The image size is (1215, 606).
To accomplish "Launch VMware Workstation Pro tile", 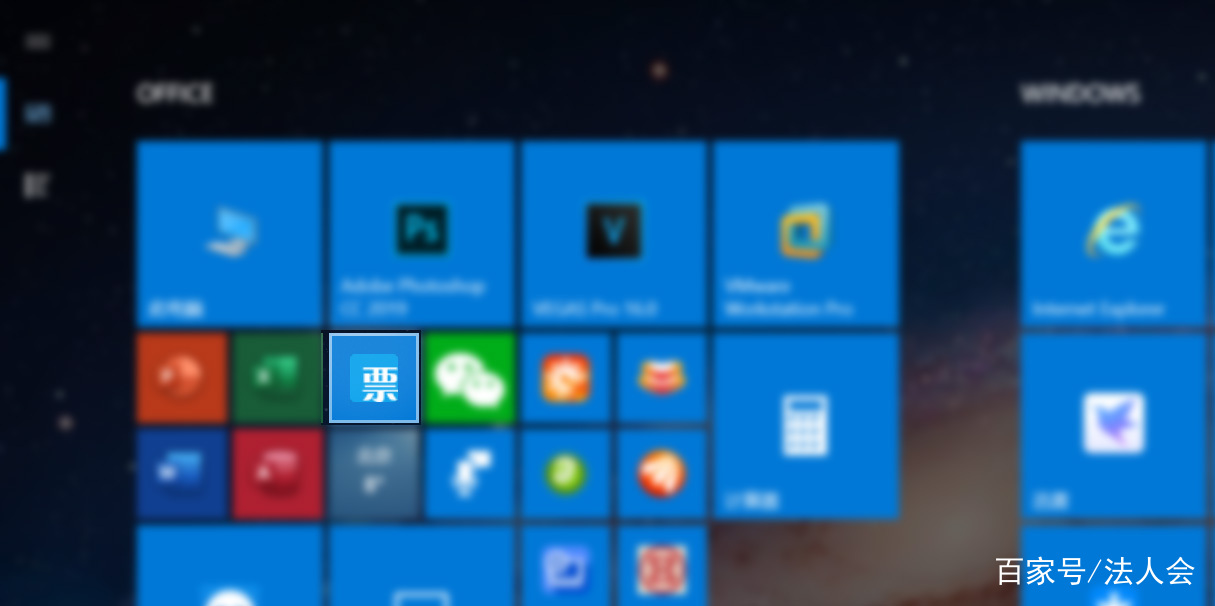I will click(x=806, y=233).
